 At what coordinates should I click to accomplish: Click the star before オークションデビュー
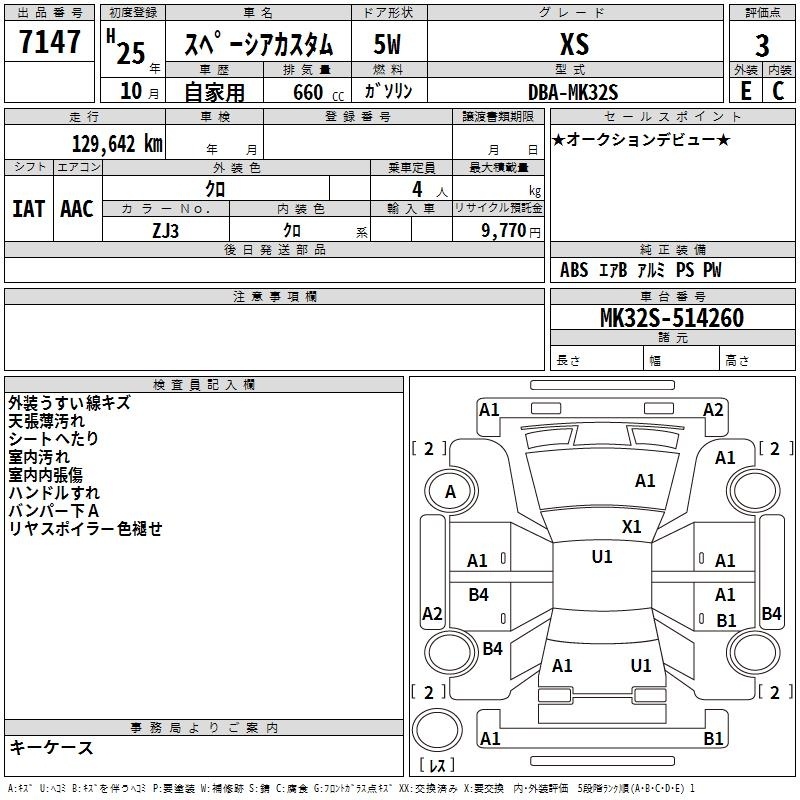coord(559,139)
